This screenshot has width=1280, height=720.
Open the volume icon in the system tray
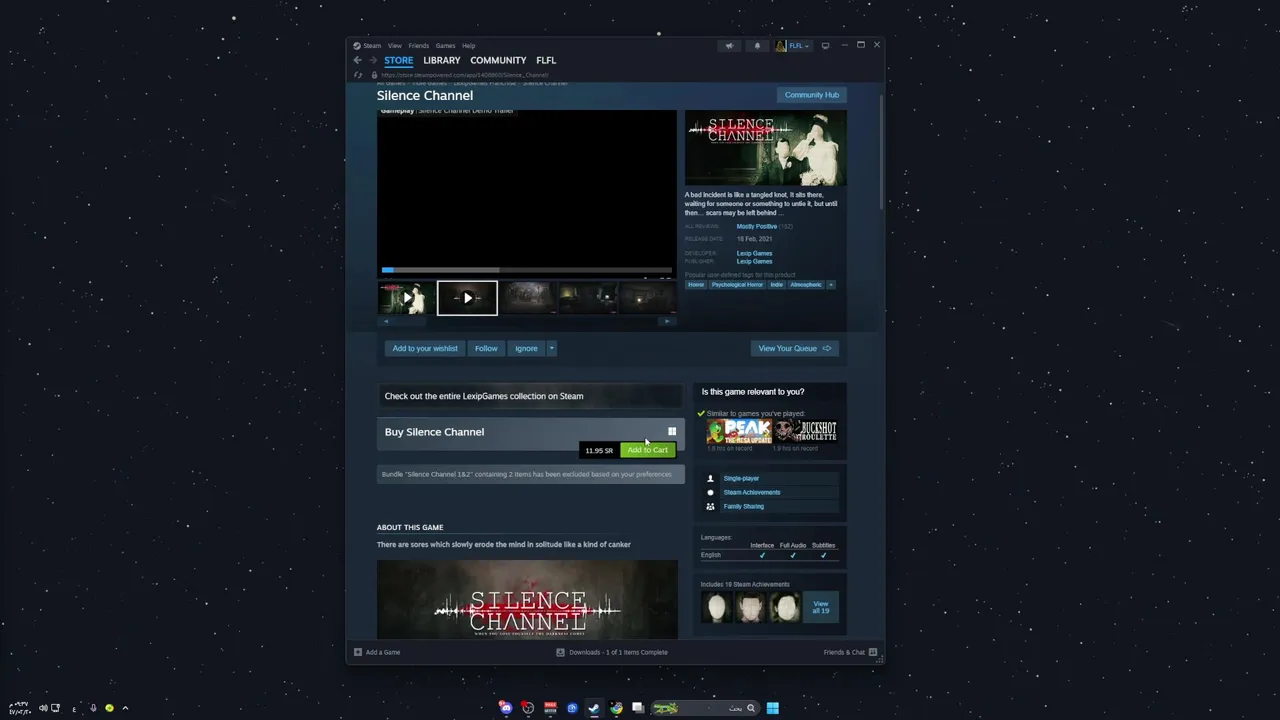pyautogui.click(x=43, y=708)
